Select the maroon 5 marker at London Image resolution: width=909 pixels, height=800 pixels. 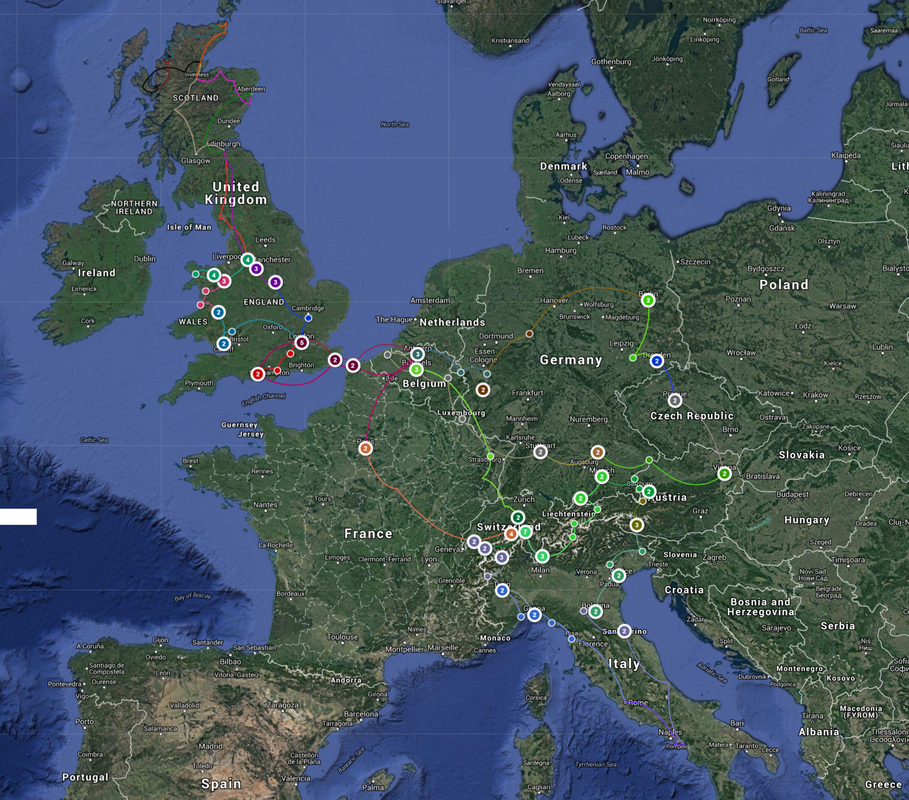[x=301, y=343]
